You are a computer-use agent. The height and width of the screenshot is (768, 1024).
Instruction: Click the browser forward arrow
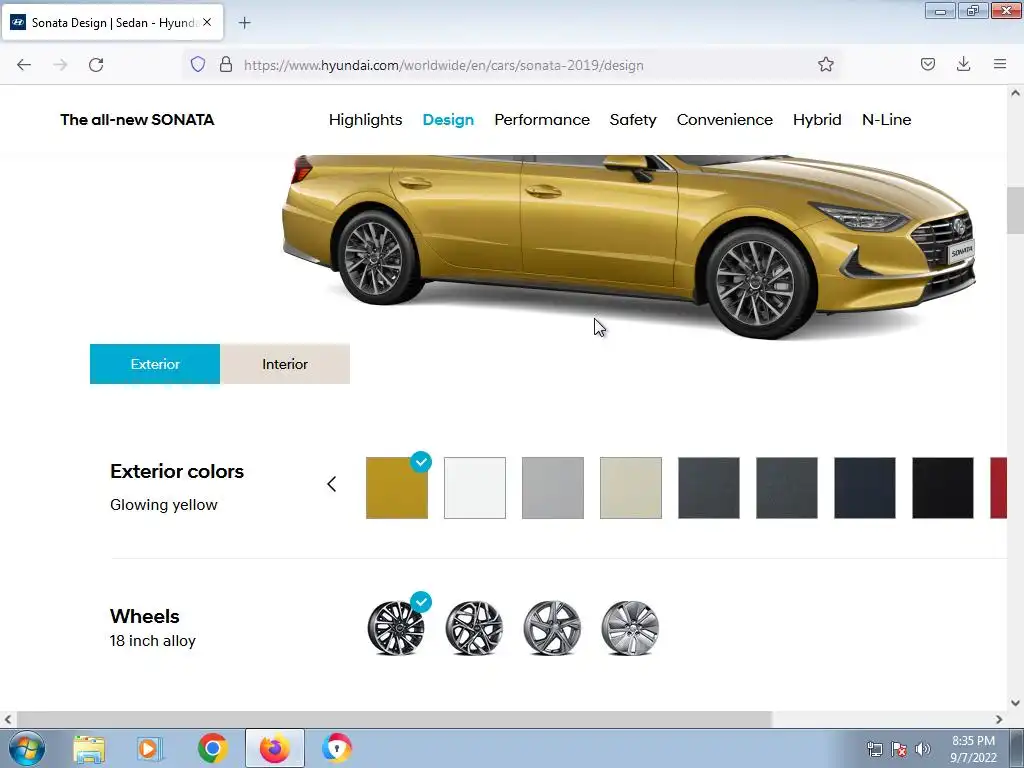[x=60, y=65]
